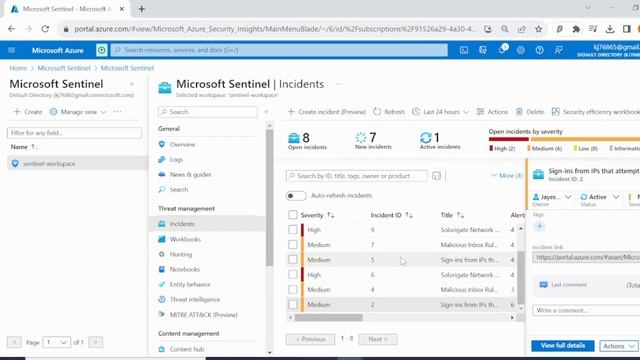This screenshot has height=360, width=640.
Task: Open more options ellipsis next to Manage view
Action: coord(118,111)
